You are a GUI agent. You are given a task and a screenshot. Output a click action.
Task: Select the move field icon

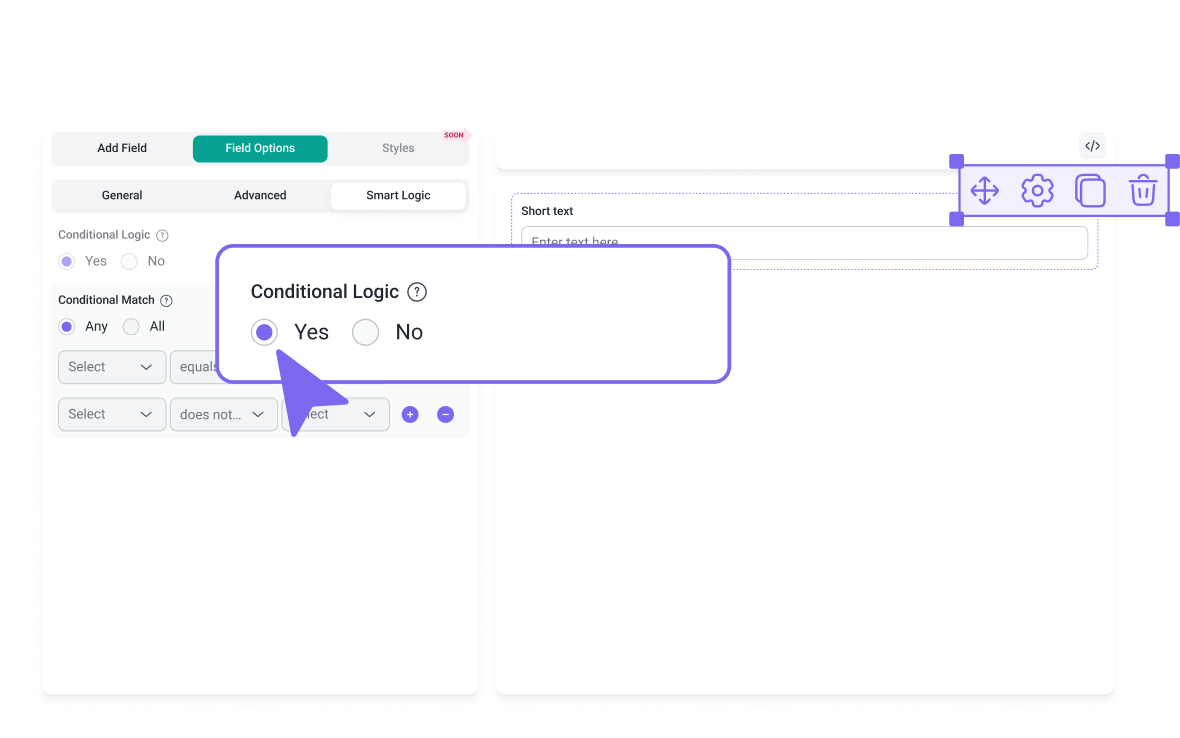984,190
